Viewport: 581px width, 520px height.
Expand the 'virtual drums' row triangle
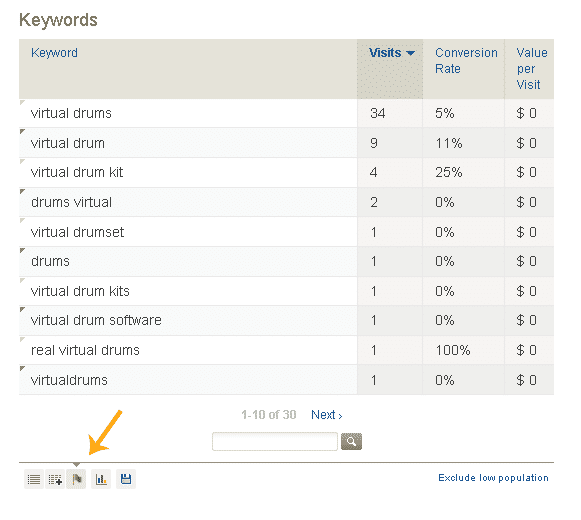[22, 102]
